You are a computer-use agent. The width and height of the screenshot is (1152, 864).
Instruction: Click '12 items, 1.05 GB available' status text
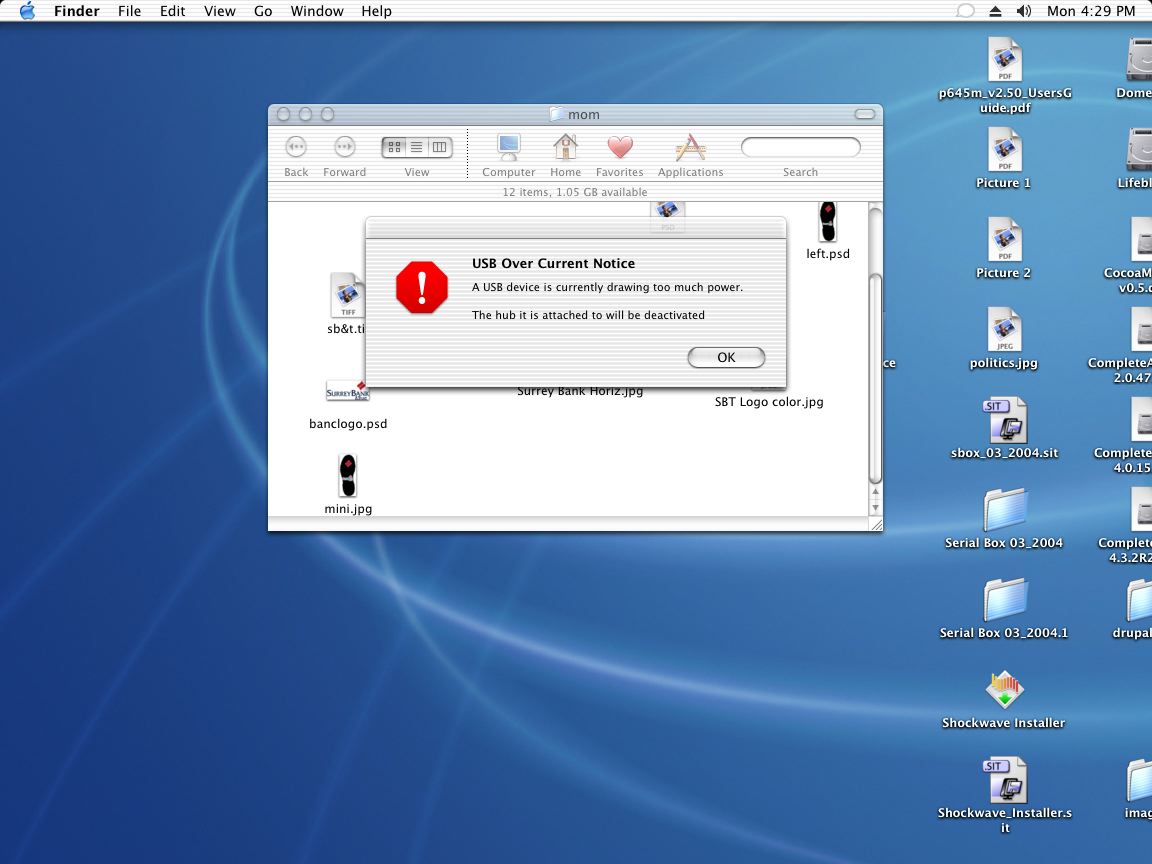pos(575,192)
